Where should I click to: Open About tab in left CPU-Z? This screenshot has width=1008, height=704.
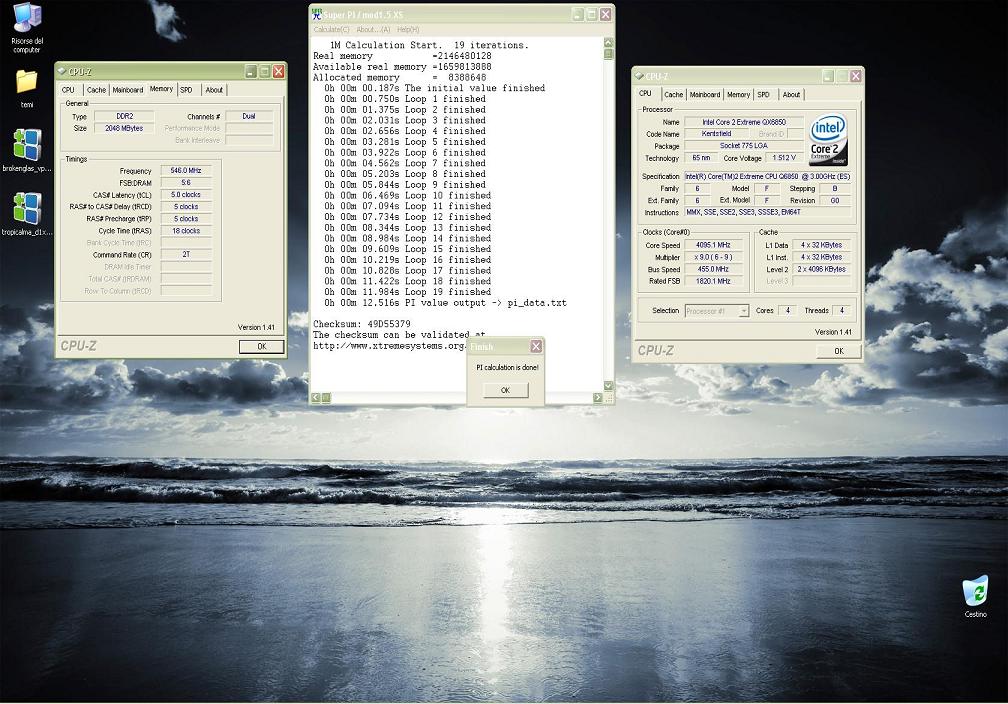pyautogui.click(x=214, y=90)
